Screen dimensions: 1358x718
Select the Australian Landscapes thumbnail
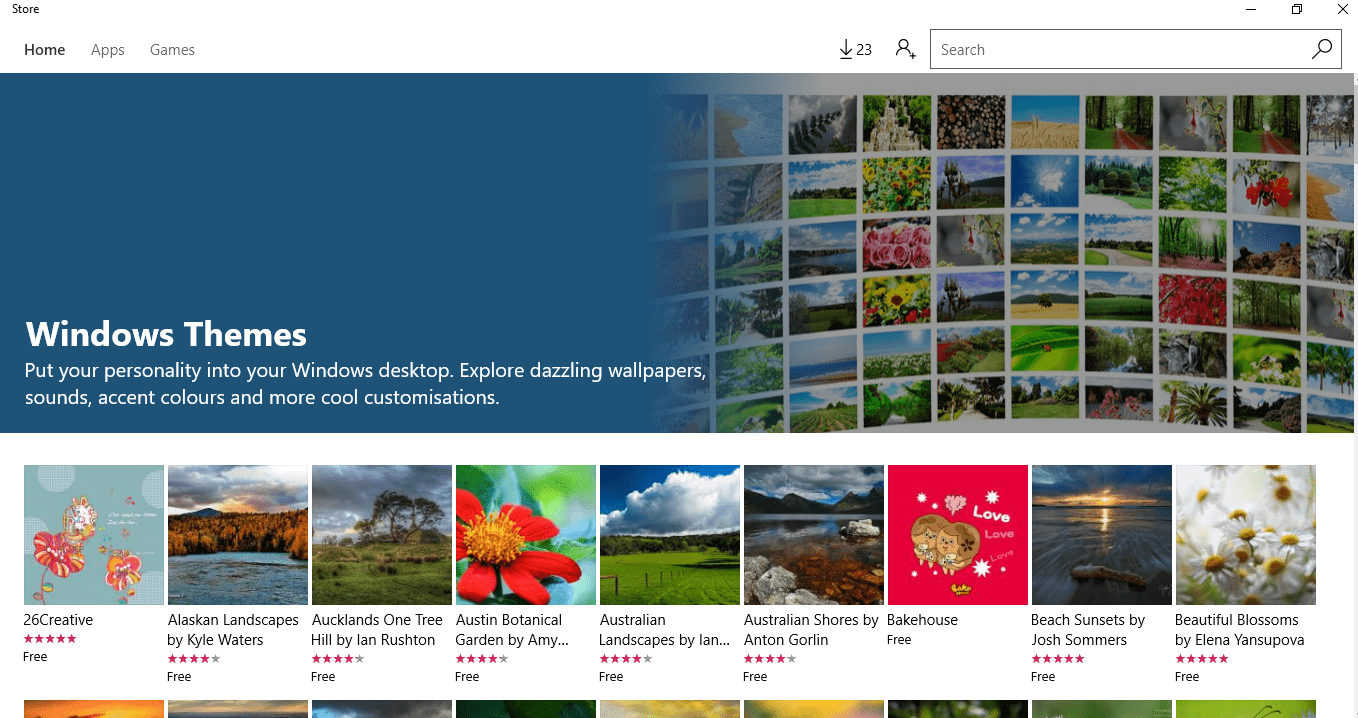point(670,535)
